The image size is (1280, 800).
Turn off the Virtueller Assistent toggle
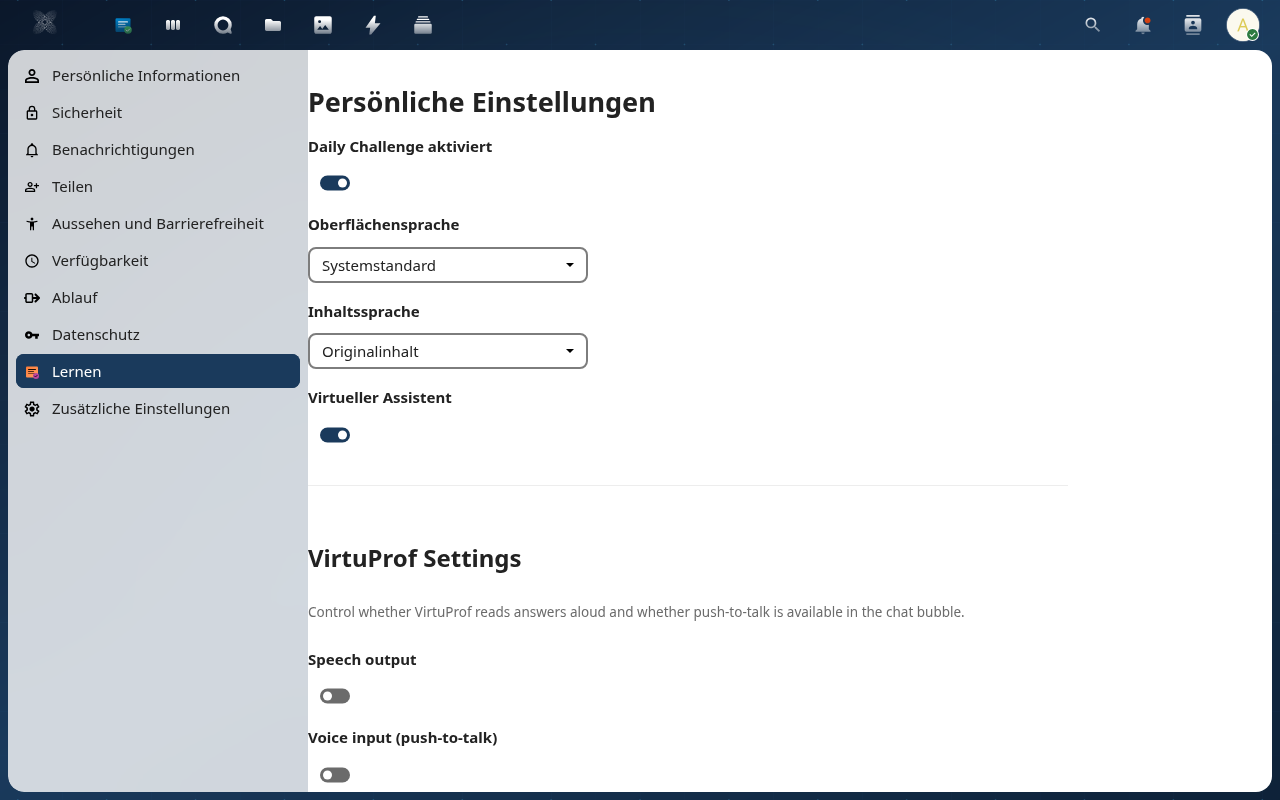[335, 435]
